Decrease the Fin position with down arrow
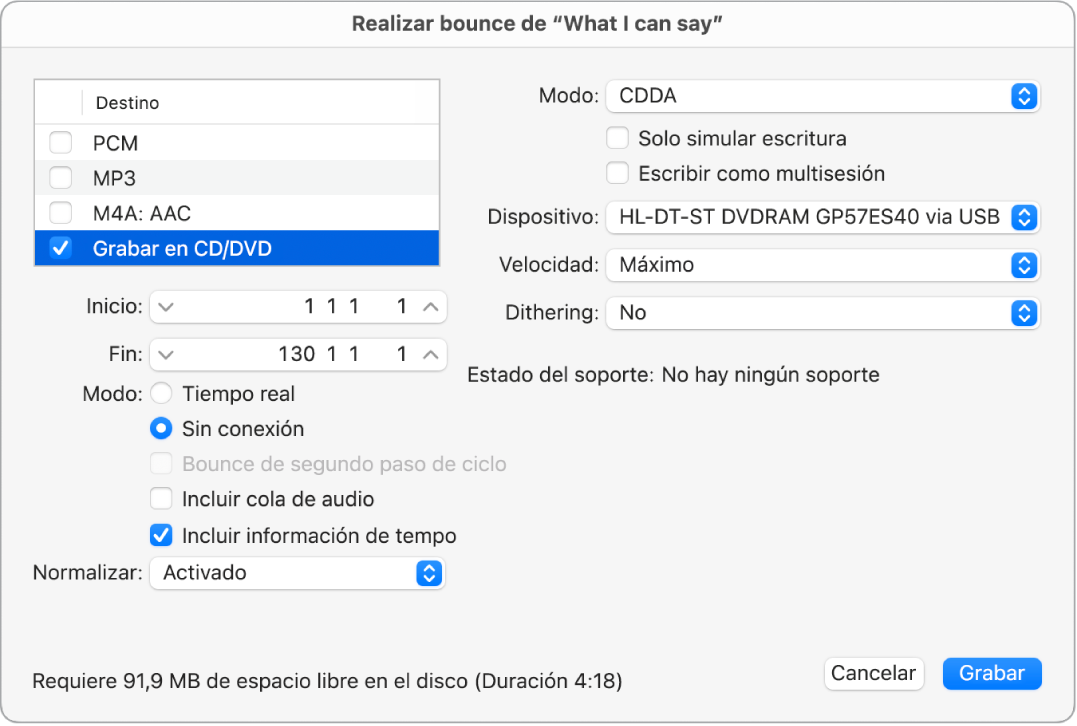The height and width of the screenshot is (726, 1077). 167,354
